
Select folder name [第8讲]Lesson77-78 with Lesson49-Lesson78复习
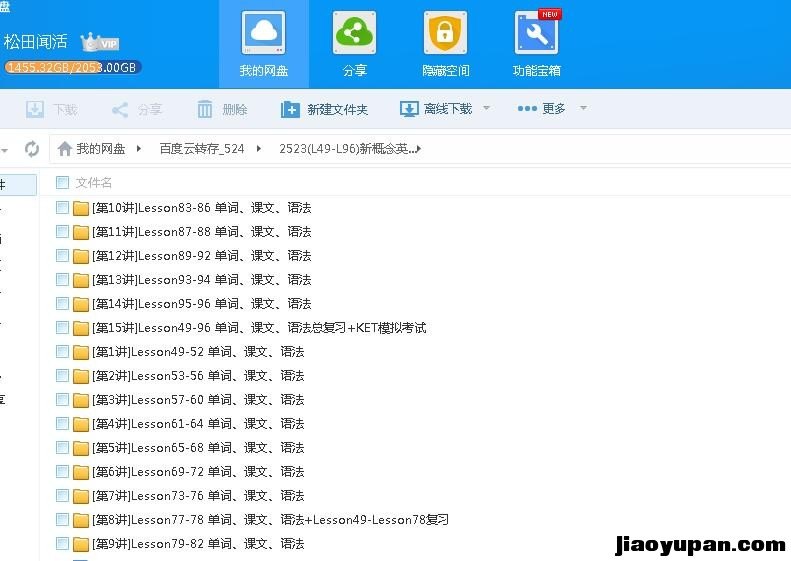[x=270, y=520]
